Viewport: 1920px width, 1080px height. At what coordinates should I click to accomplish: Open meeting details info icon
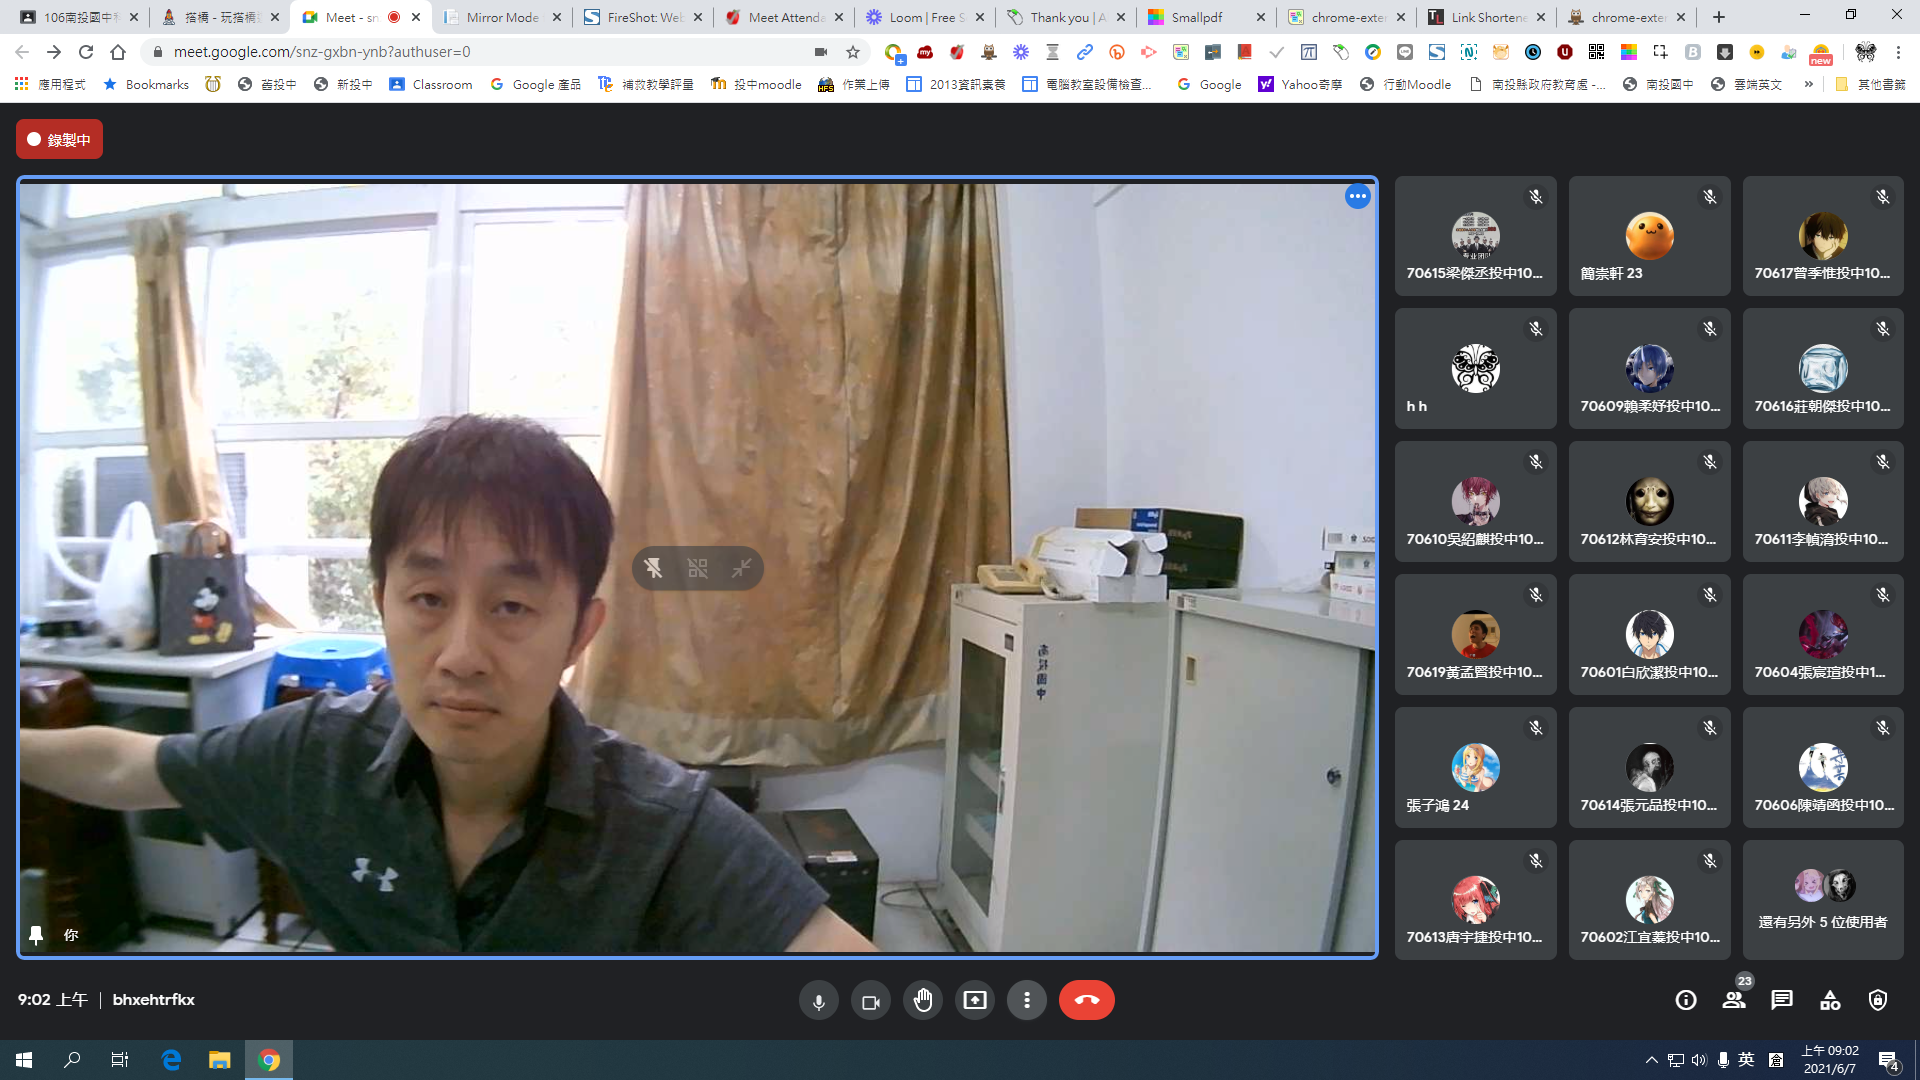point(1685,1000)
